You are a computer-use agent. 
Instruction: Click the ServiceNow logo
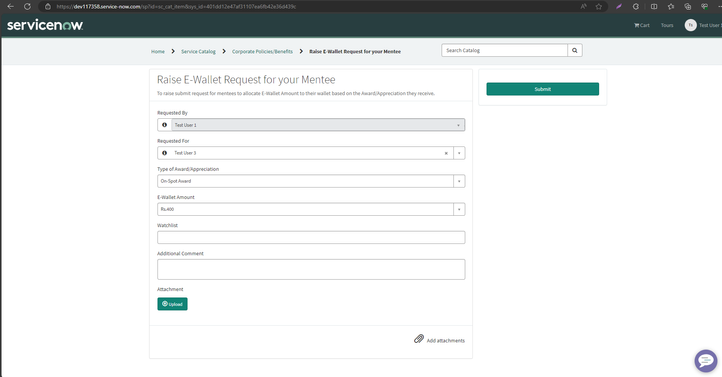coord(45,25)
